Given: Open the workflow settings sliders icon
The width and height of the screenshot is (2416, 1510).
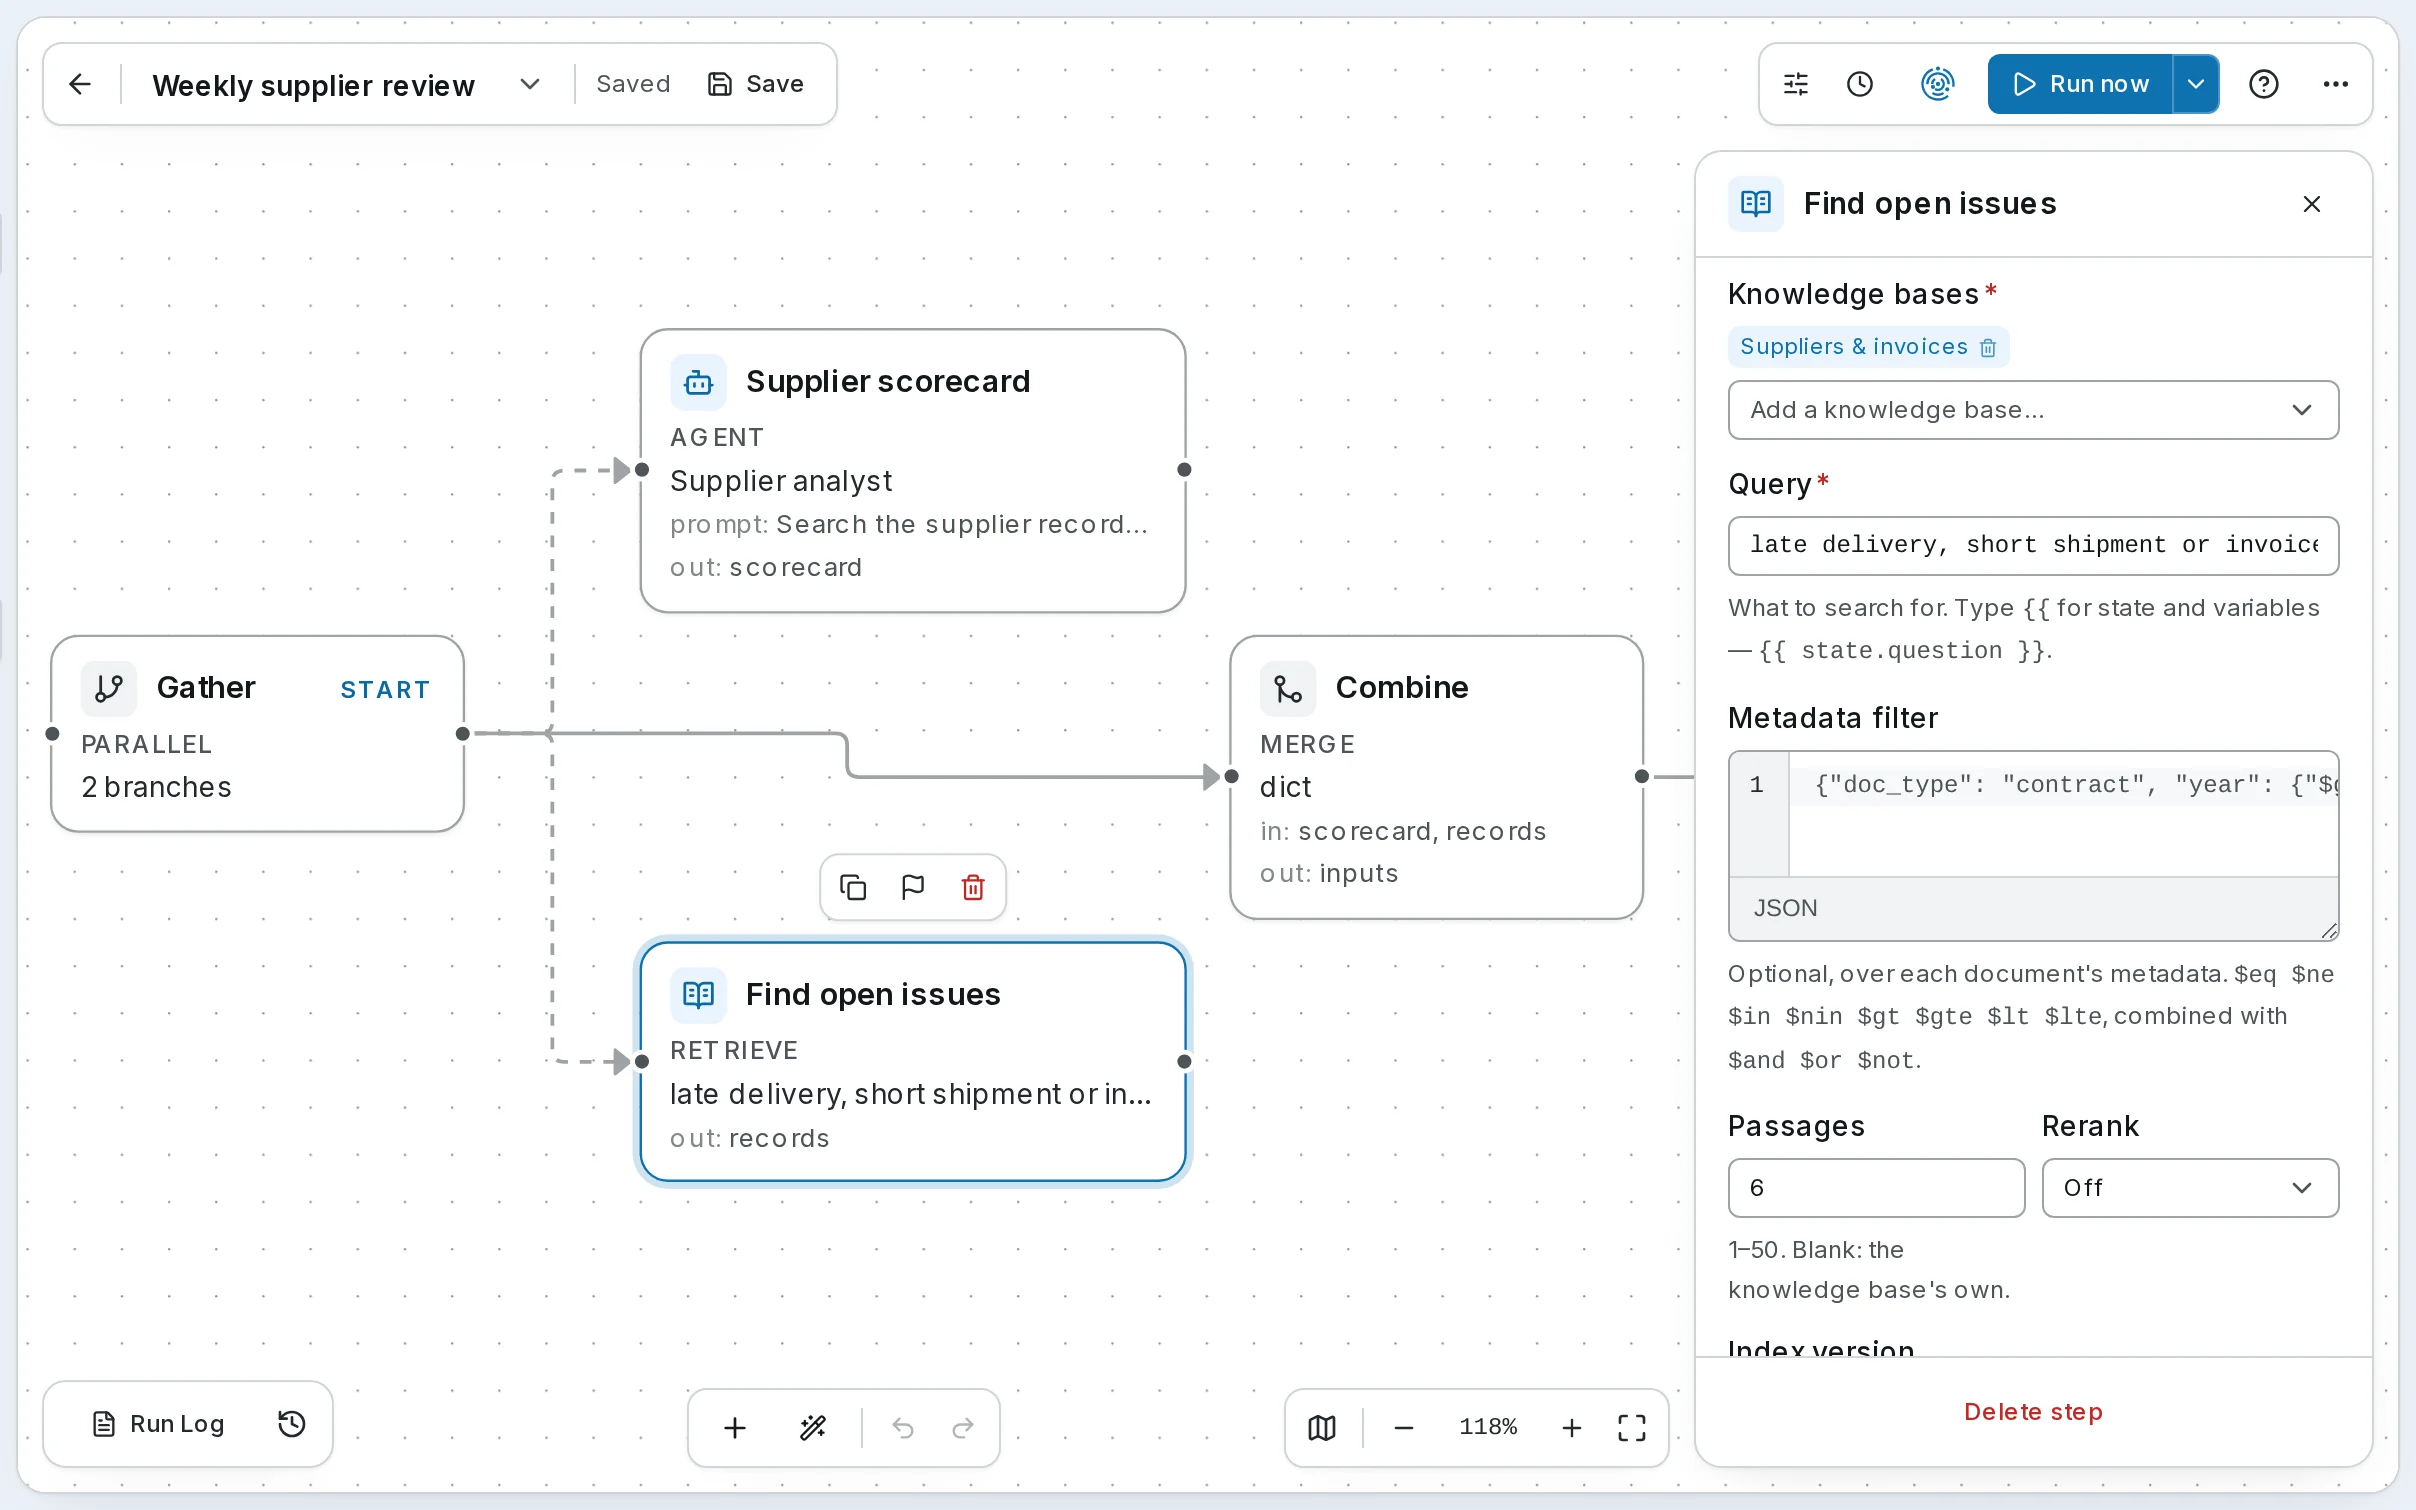Looking at the screenshot, I should coord(1796,84).
